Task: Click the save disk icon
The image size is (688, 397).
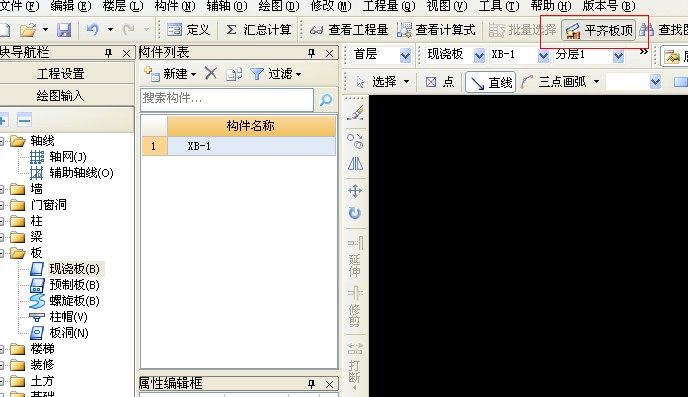Action: (x=64, y=30)
